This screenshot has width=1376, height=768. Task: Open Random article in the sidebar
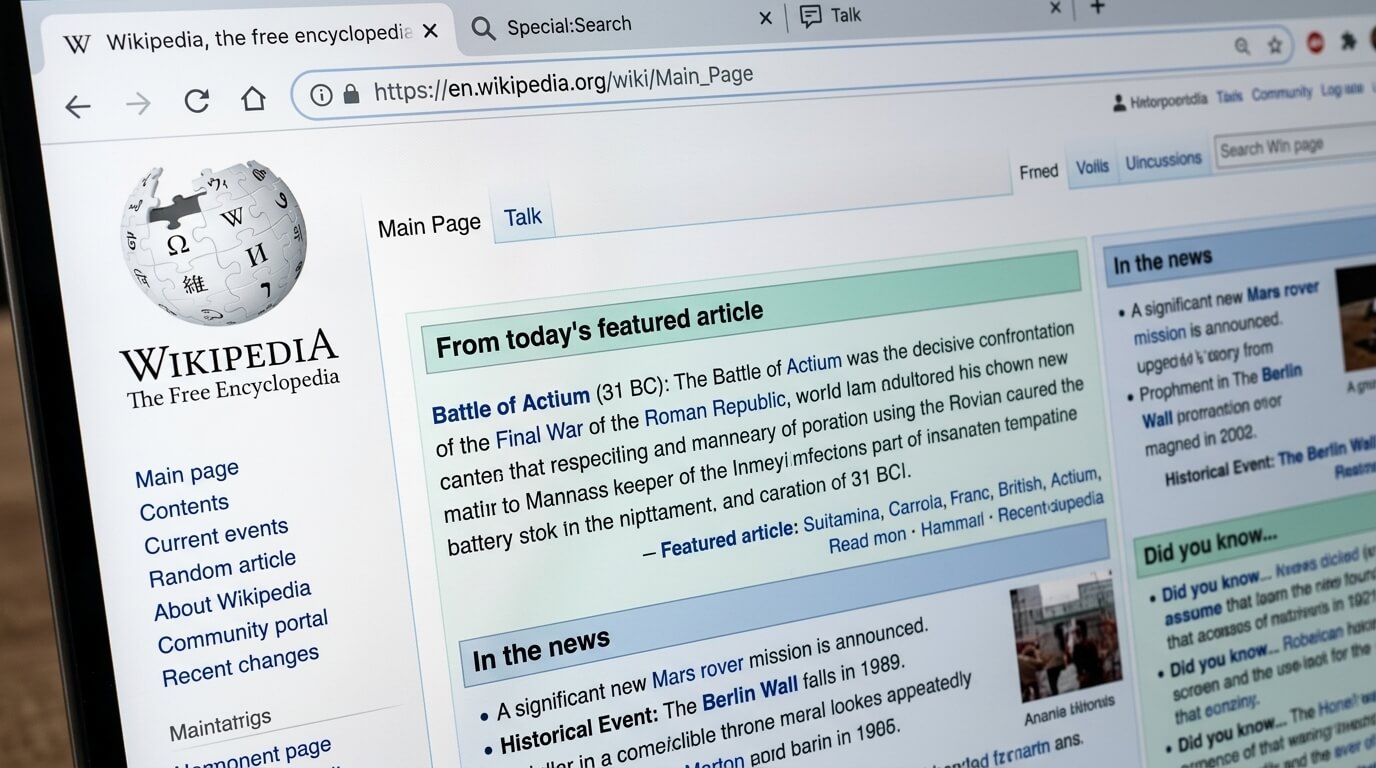pos(222,568)
